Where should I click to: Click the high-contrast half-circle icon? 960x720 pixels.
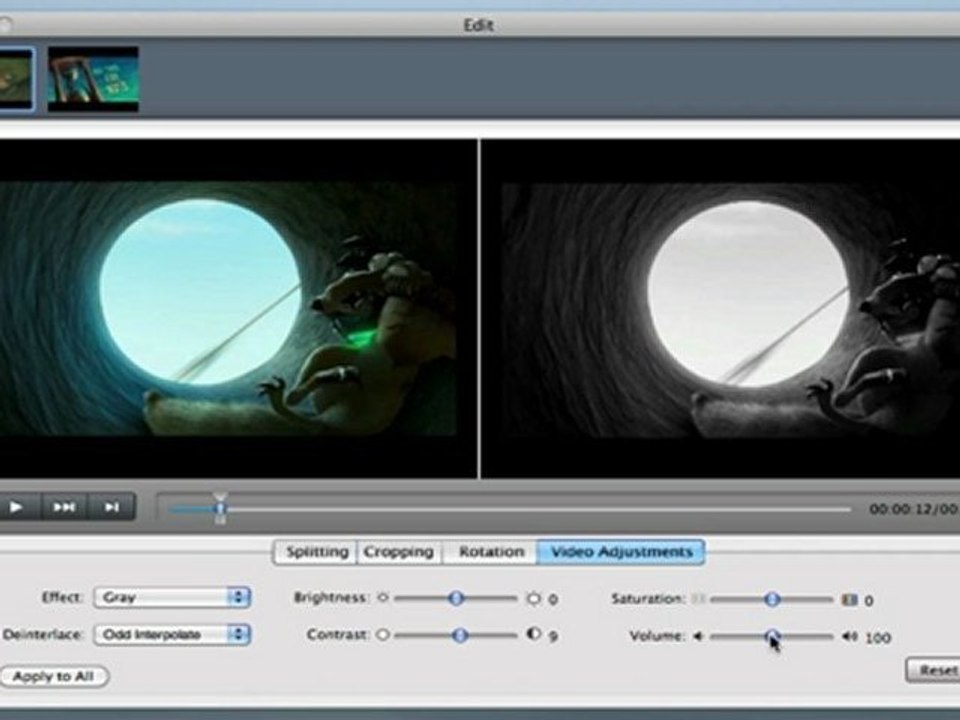534,634
